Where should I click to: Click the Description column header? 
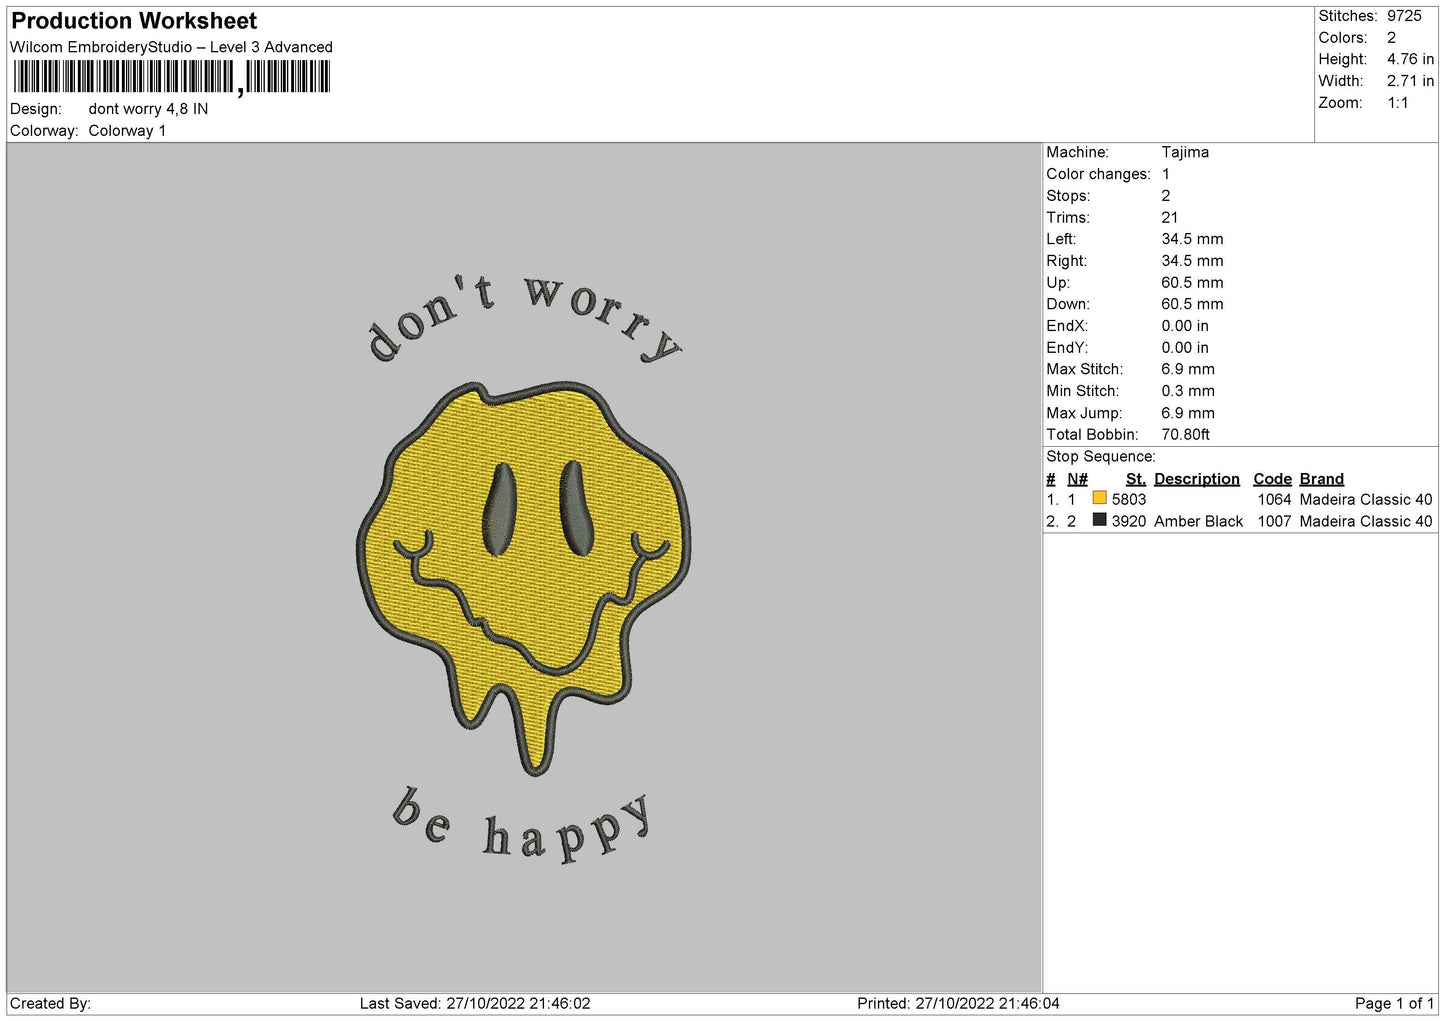point(1197,479)
